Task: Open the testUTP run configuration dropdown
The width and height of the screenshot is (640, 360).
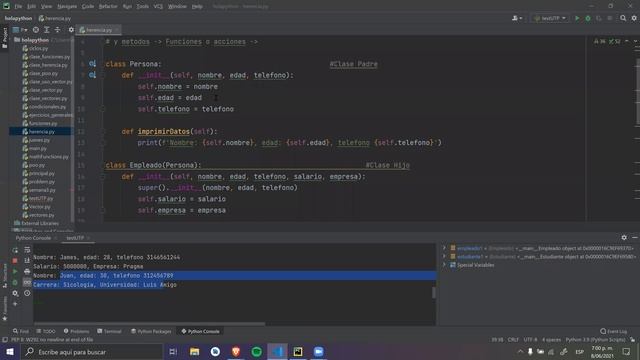Action: point(551,18)
